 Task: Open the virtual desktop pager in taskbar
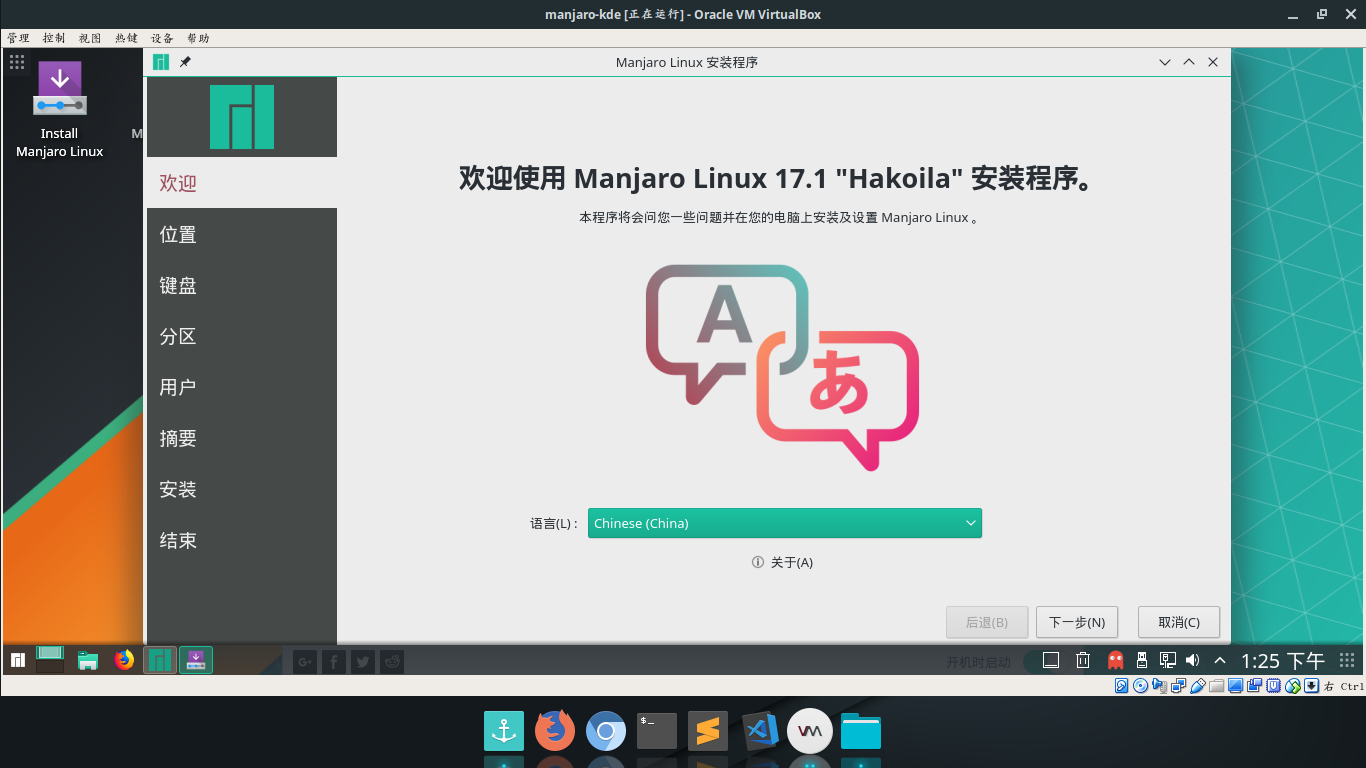pyautogui.click(x=50, y=659)
